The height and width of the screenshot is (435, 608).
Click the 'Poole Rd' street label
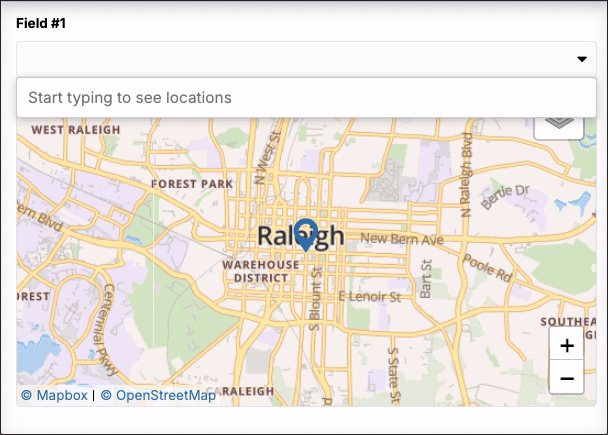[487, 268]
